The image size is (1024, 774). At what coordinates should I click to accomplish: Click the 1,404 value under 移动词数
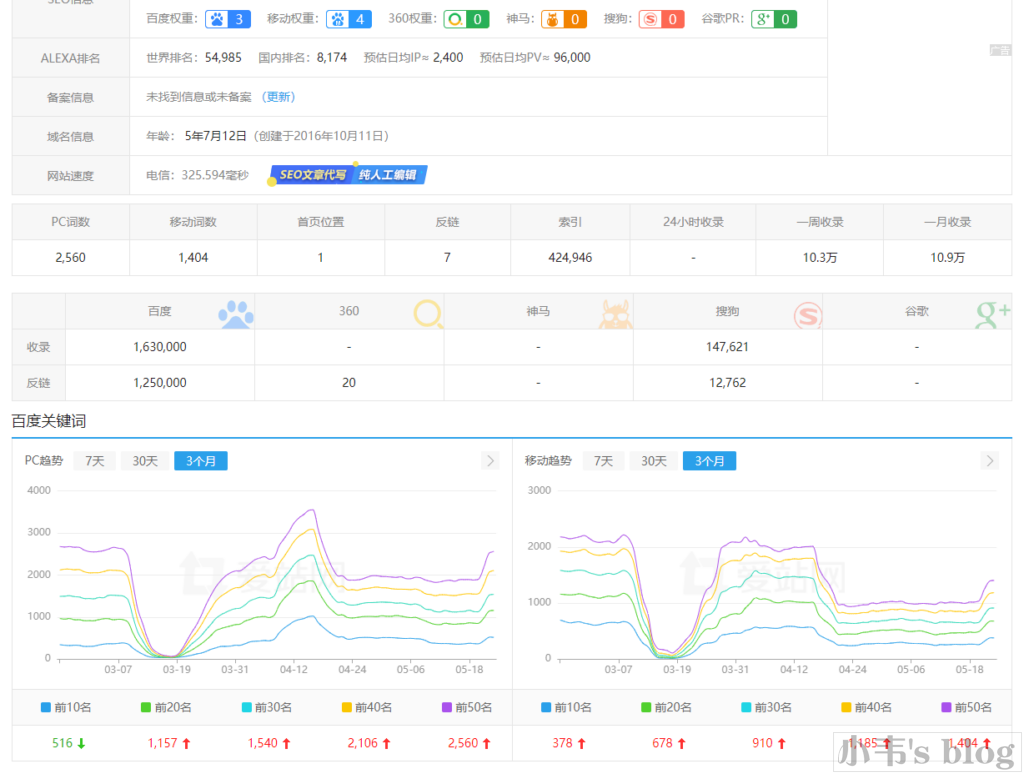pos(193,257)
